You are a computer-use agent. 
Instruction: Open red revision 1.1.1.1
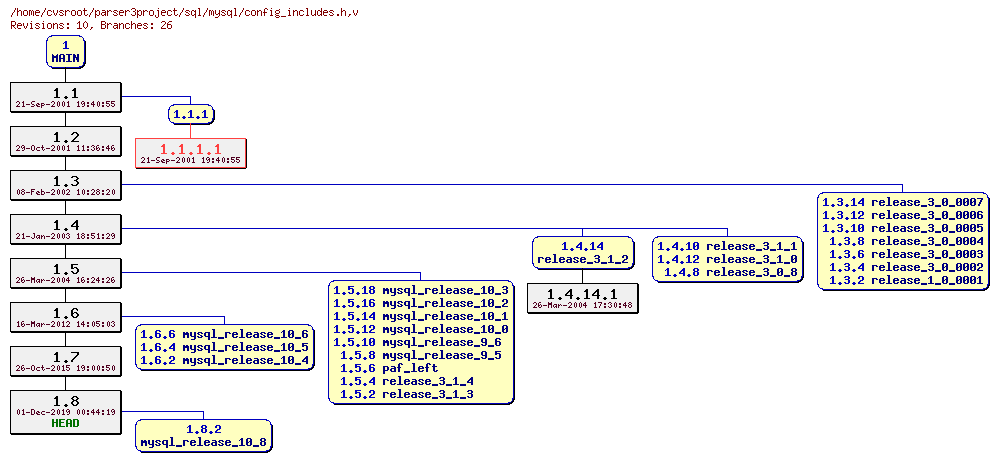coord(190,153)
